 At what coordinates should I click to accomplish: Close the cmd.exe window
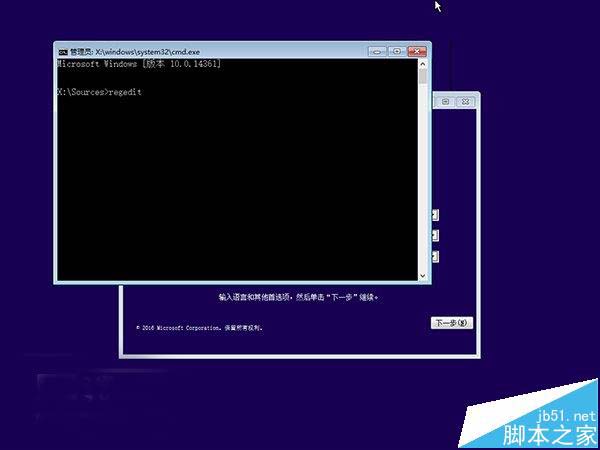pos(417,51)
